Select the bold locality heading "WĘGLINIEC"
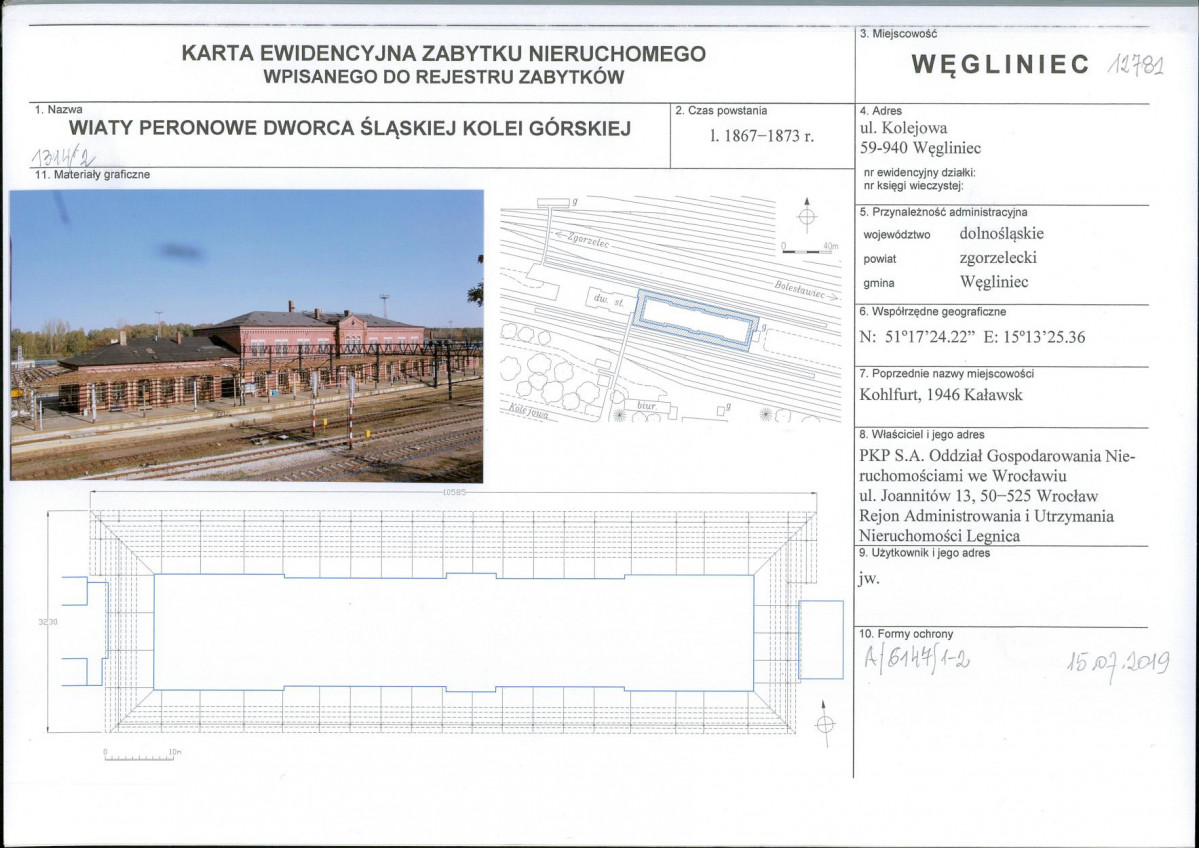 pos(1000,65)
